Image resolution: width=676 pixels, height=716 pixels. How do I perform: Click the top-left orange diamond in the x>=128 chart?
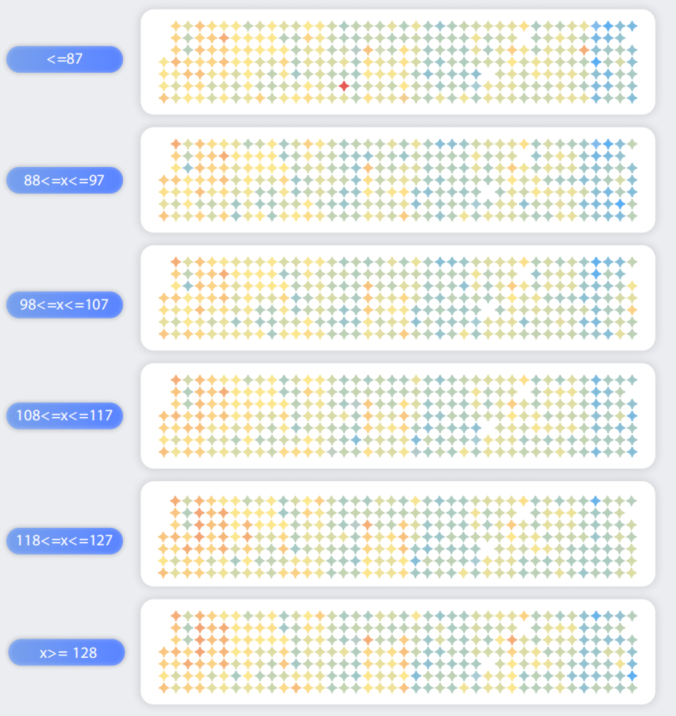[176, 616]
